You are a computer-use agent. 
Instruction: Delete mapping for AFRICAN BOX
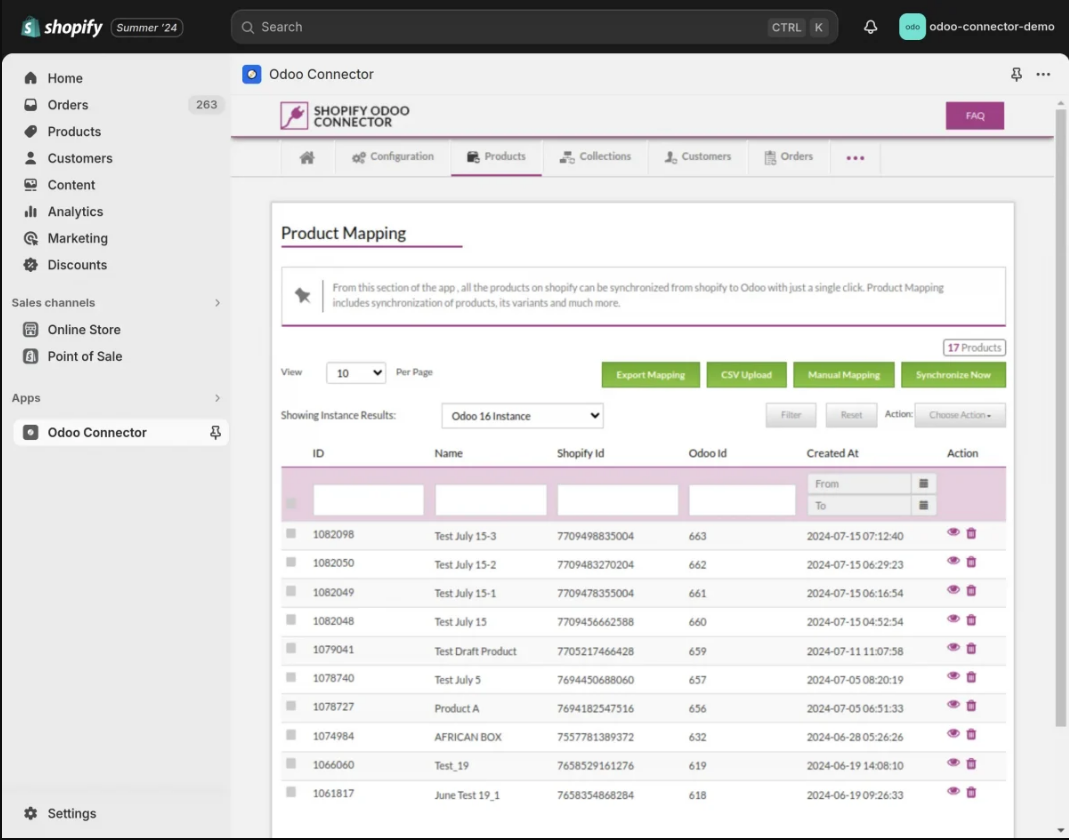[971, 734]
